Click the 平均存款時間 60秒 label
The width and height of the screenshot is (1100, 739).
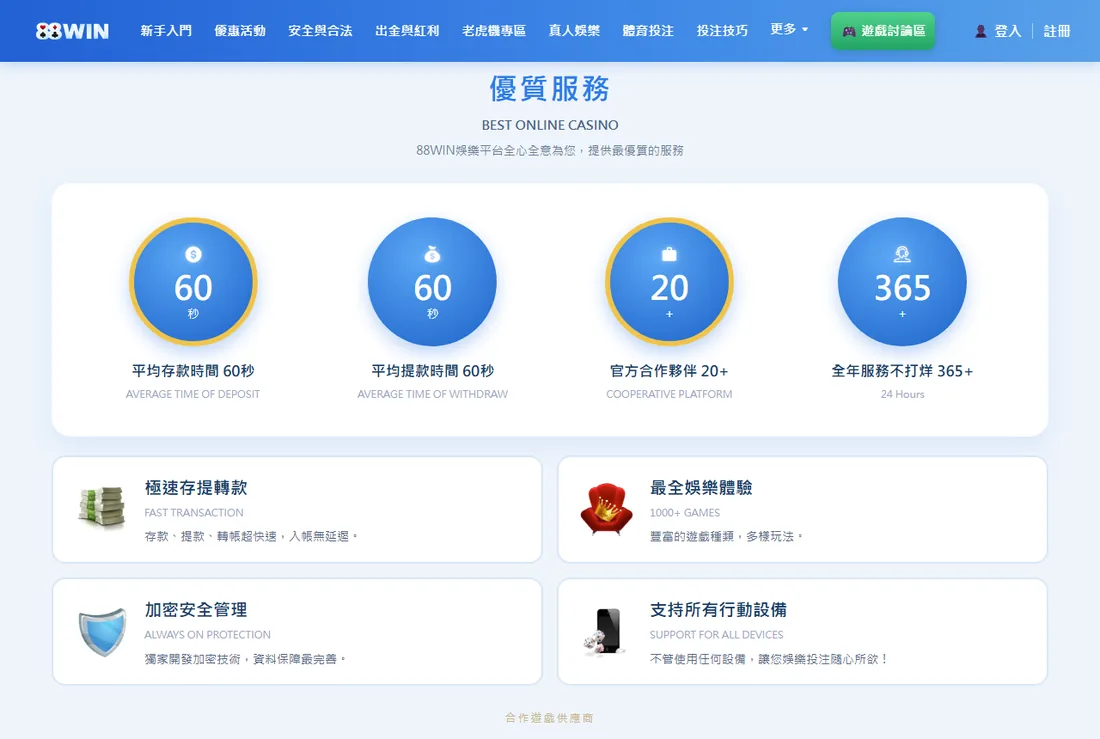(193, 371)
